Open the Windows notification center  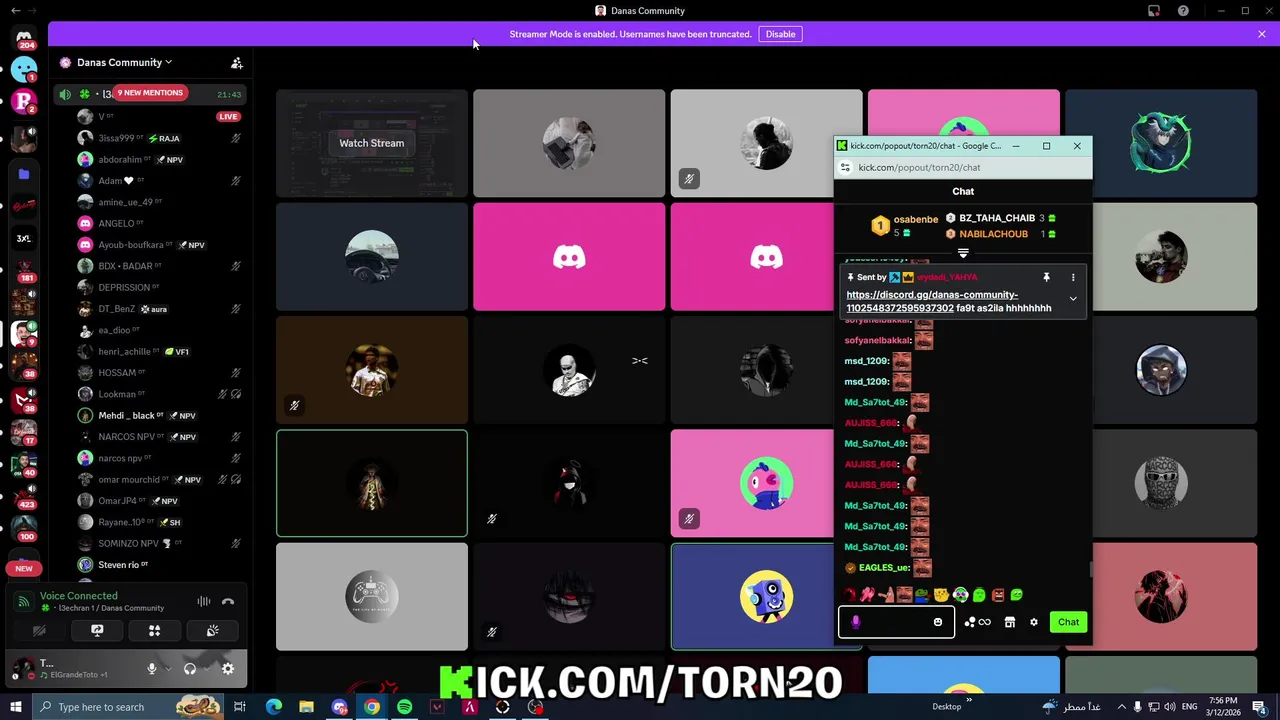pos(1259,707)
